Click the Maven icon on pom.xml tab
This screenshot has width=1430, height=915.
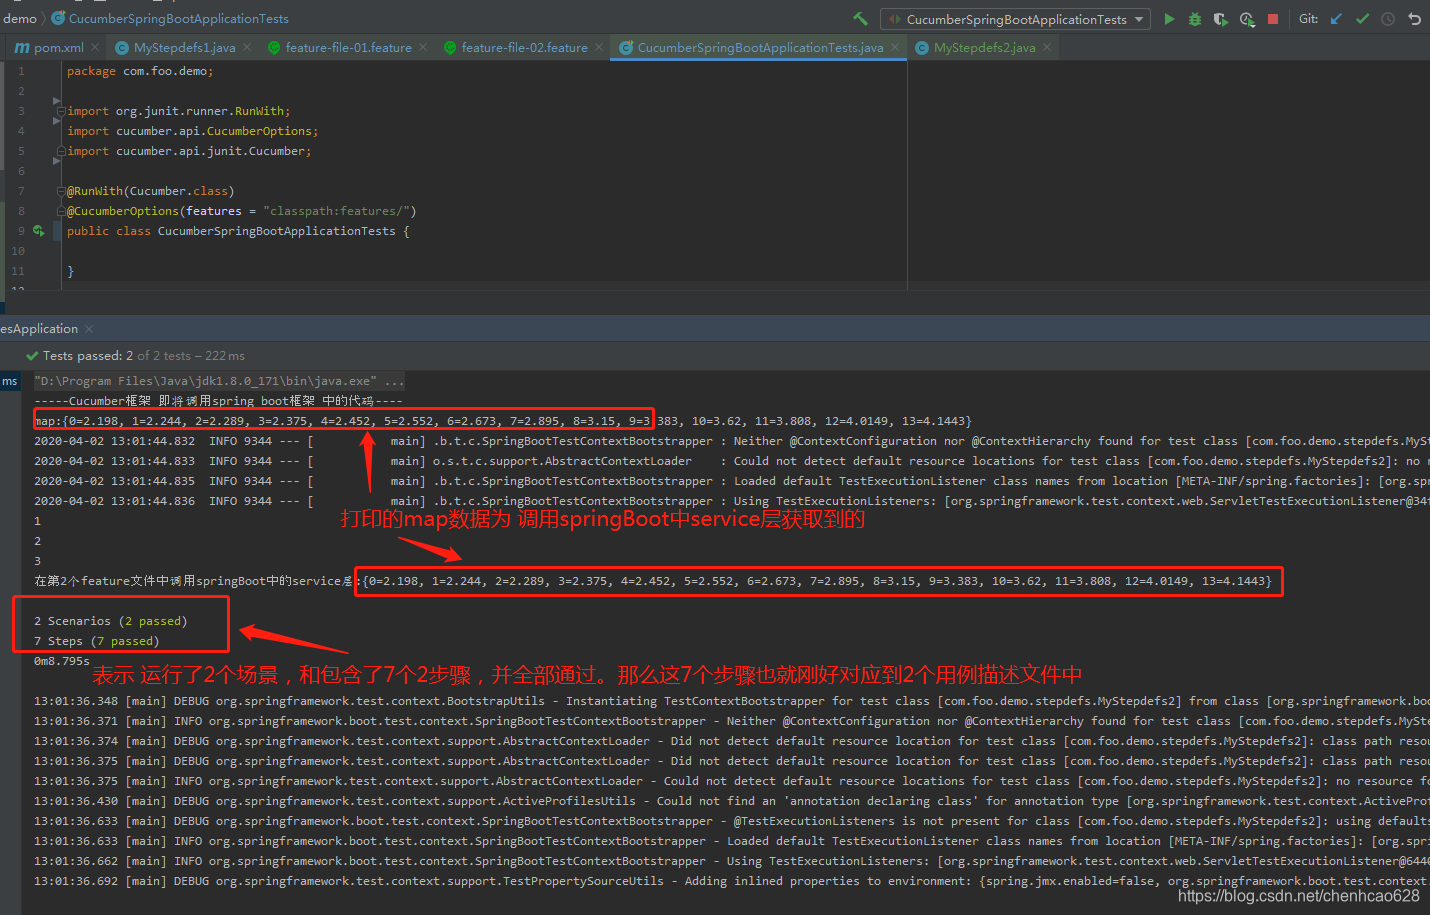tap(22, 47)
